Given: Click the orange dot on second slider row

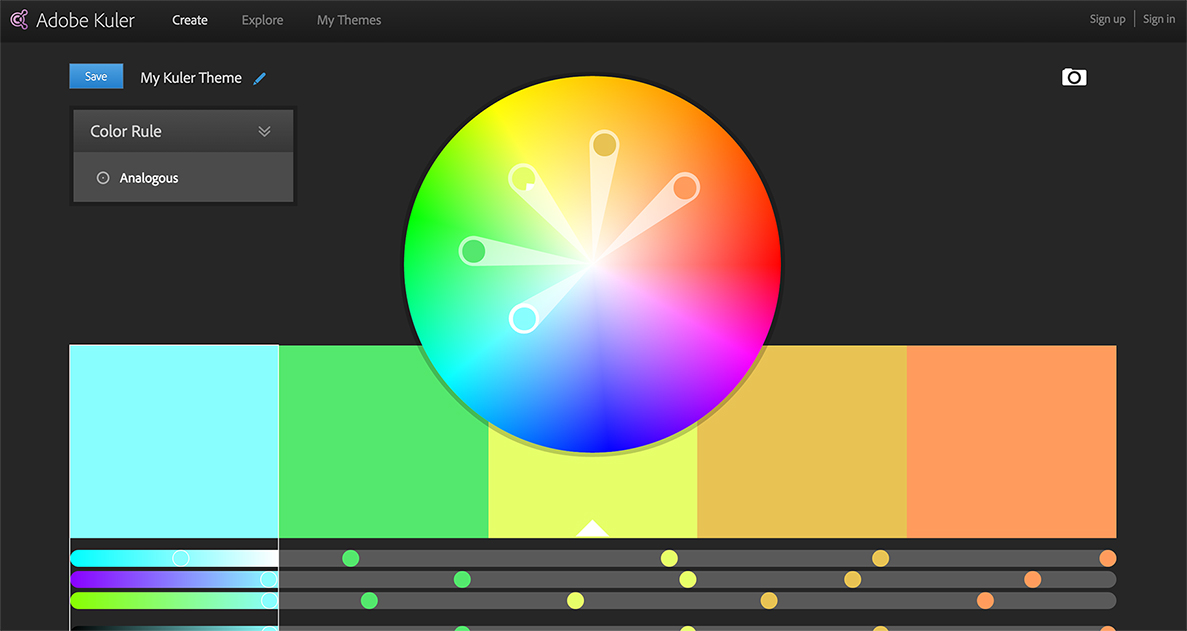Looking at the screenshot, I should point(1033,580).
